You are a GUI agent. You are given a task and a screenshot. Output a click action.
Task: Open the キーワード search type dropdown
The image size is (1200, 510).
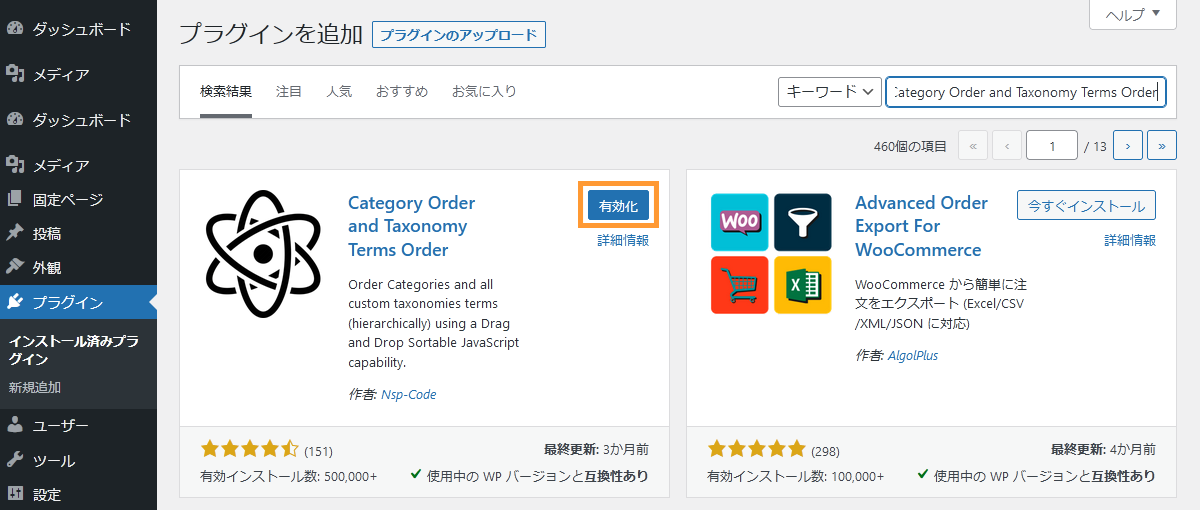tap(829, 92)
